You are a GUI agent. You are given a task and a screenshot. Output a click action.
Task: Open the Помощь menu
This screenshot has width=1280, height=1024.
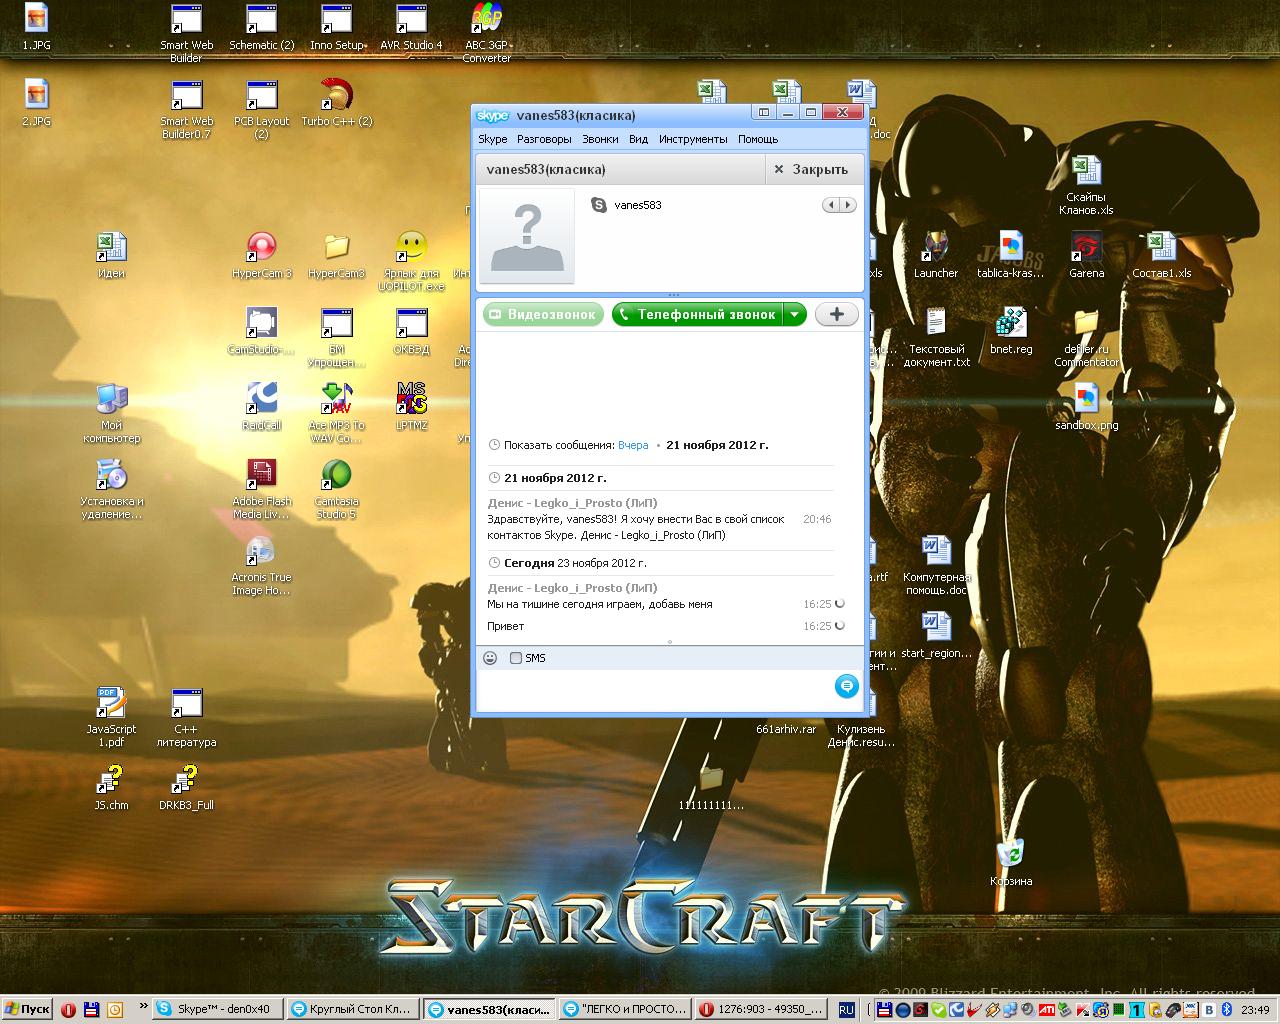(758, 139)
